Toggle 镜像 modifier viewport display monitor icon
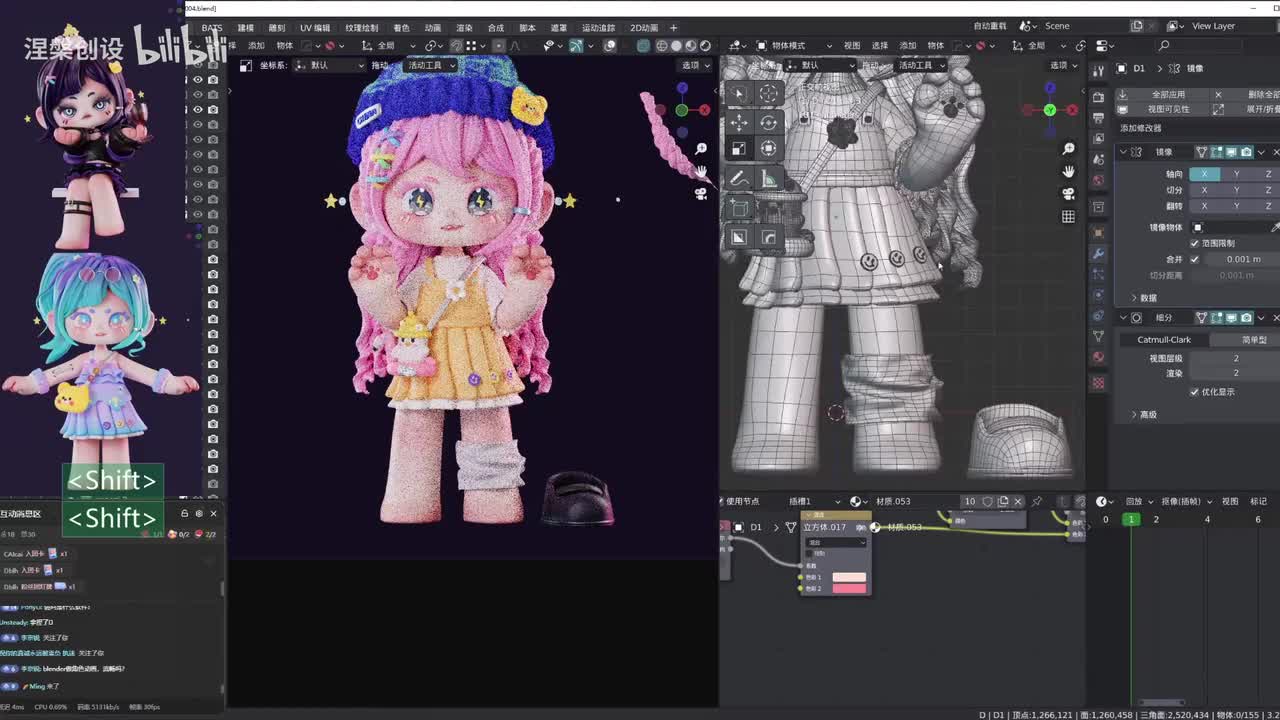Screen dimensions: 1280x720 click(x=1232, y=152)
